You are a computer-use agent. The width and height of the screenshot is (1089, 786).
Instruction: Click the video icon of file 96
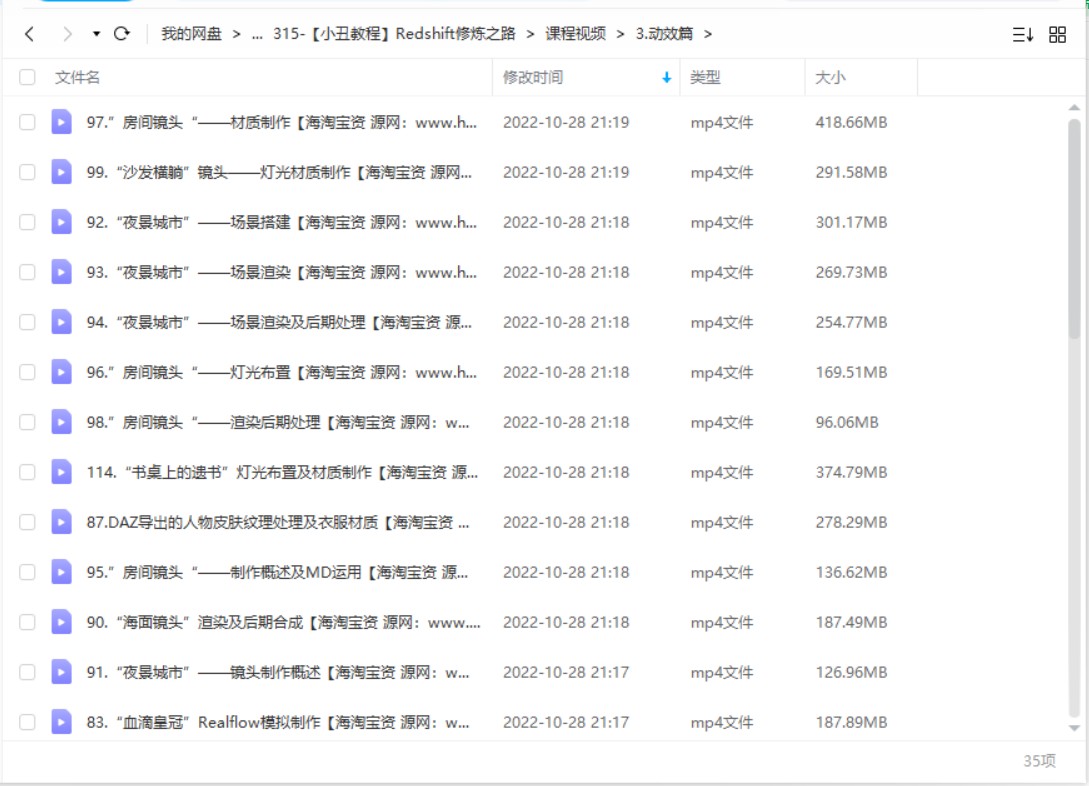click(x=61, y=372)
